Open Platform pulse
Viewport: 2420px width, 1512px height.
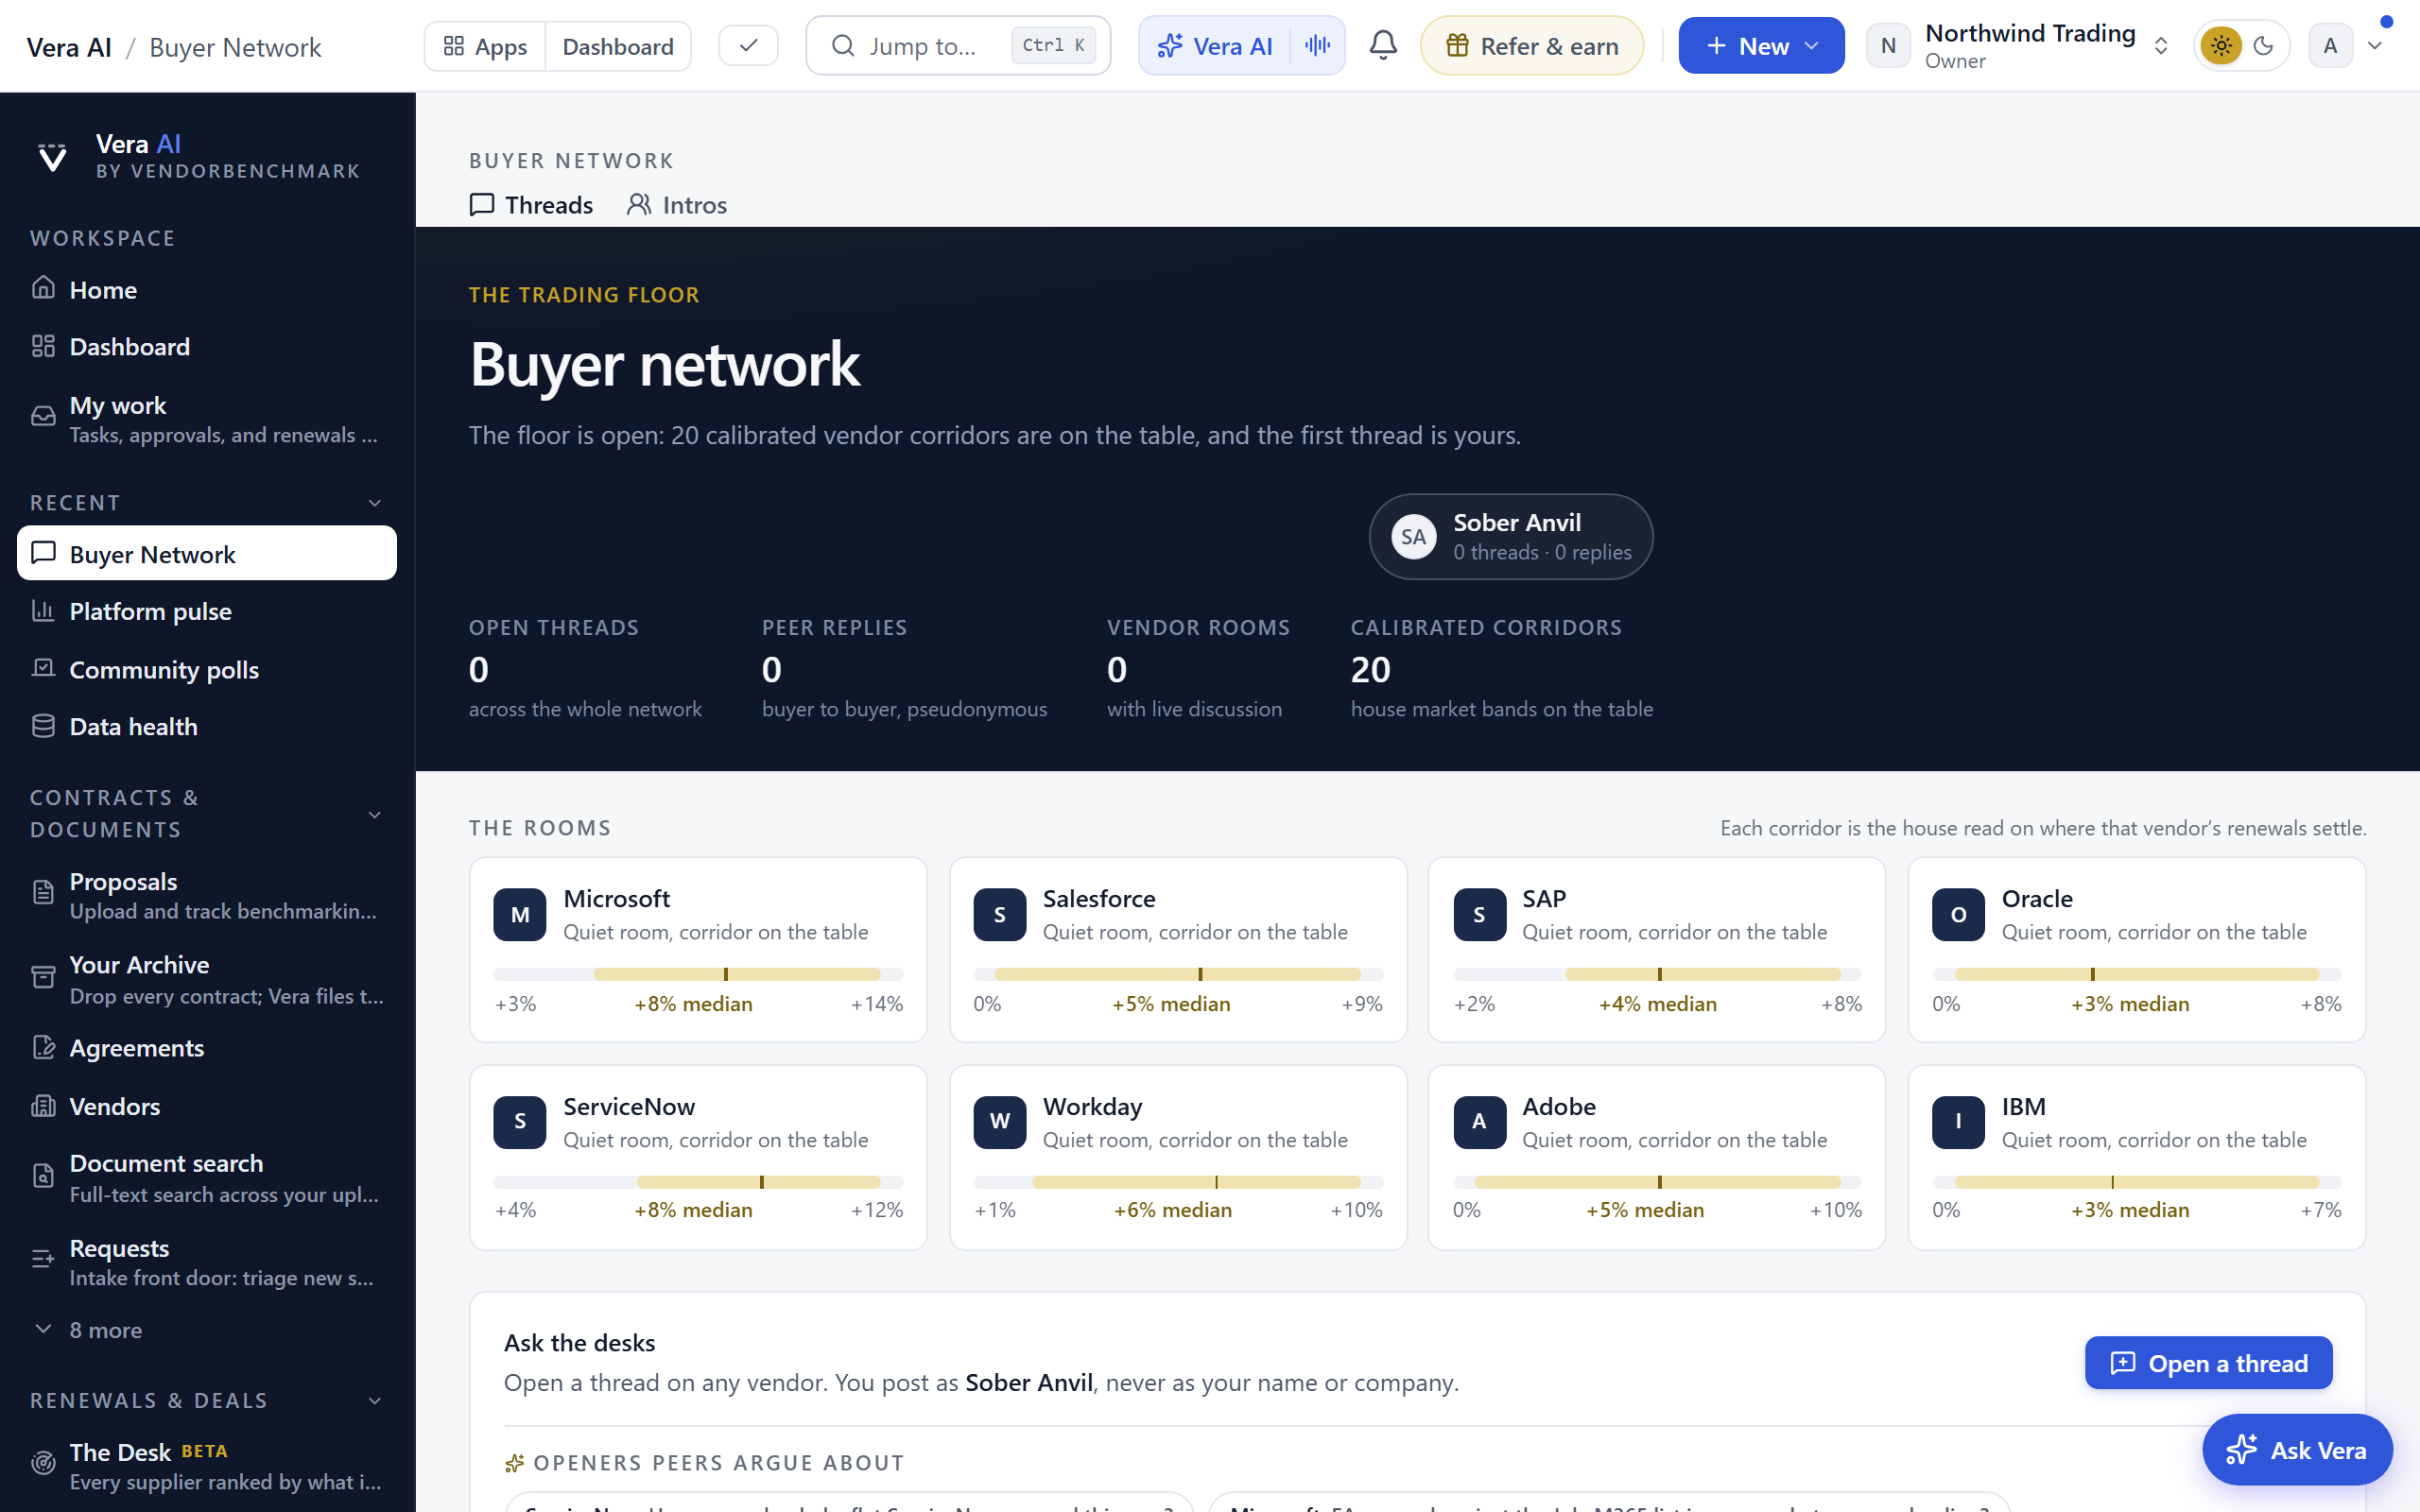(207, 611)
